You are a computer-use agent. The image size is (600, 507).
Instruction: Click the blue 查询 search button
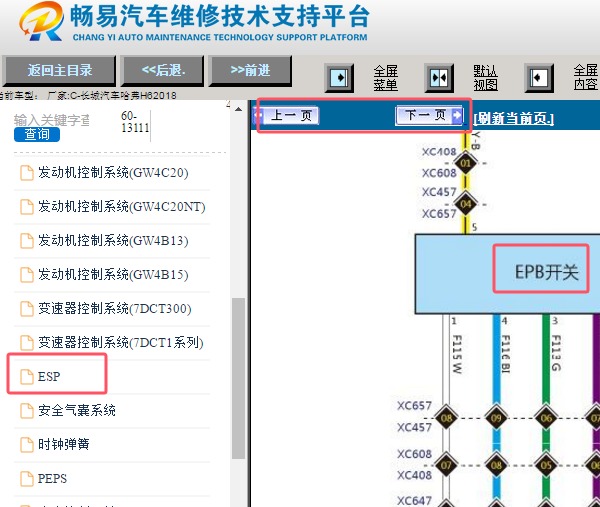(x=37, y=134)
